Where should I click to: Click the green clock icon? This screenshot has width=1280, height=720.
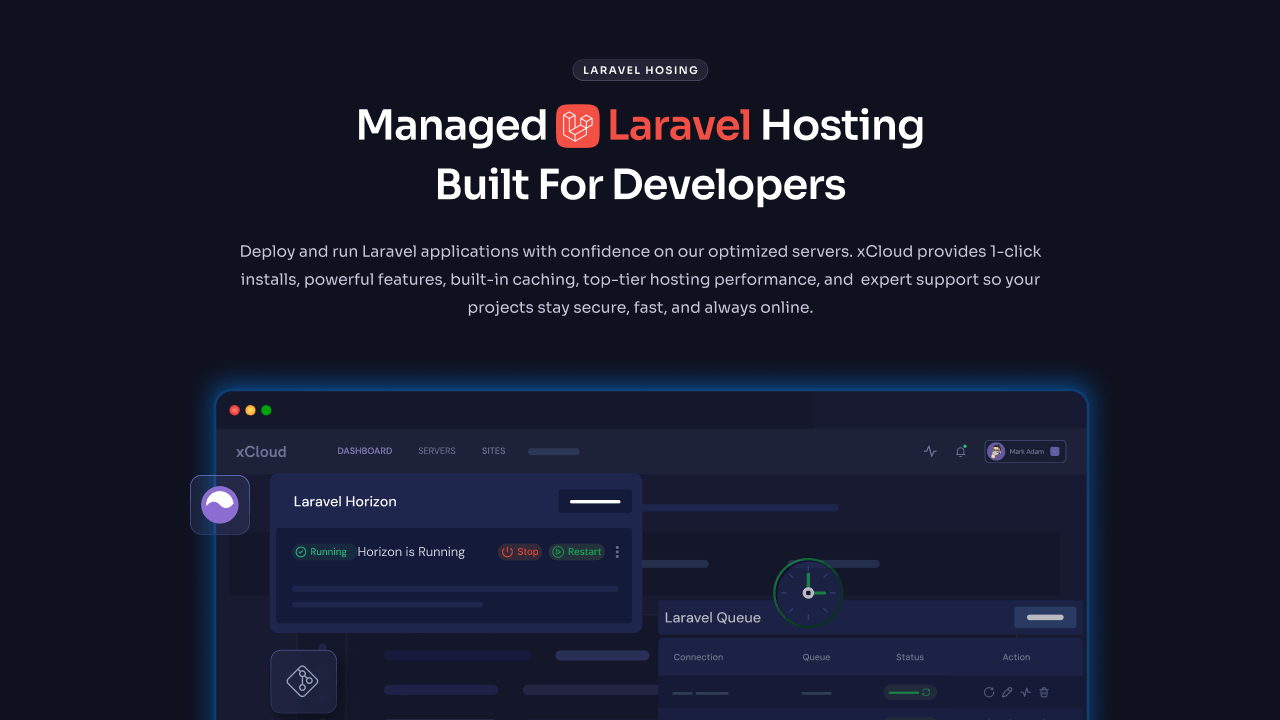pos(808,593)
